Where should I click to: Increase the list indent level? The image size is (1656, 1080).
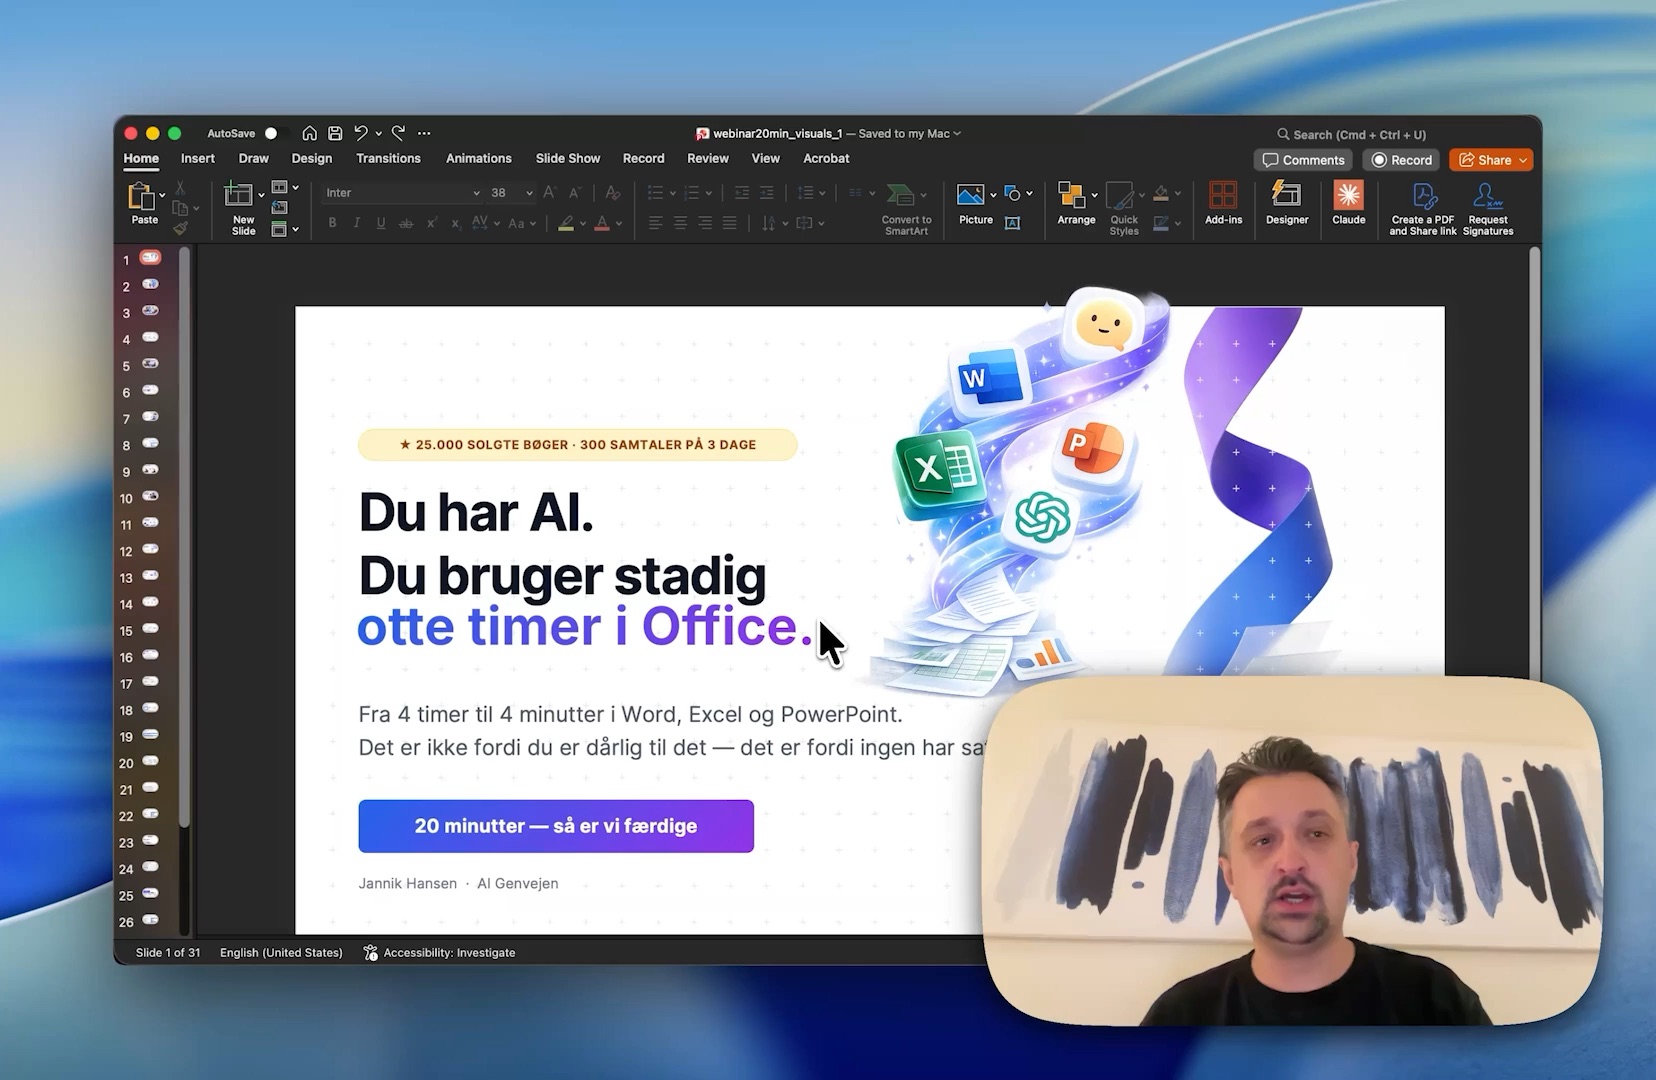tap(767, 192)
